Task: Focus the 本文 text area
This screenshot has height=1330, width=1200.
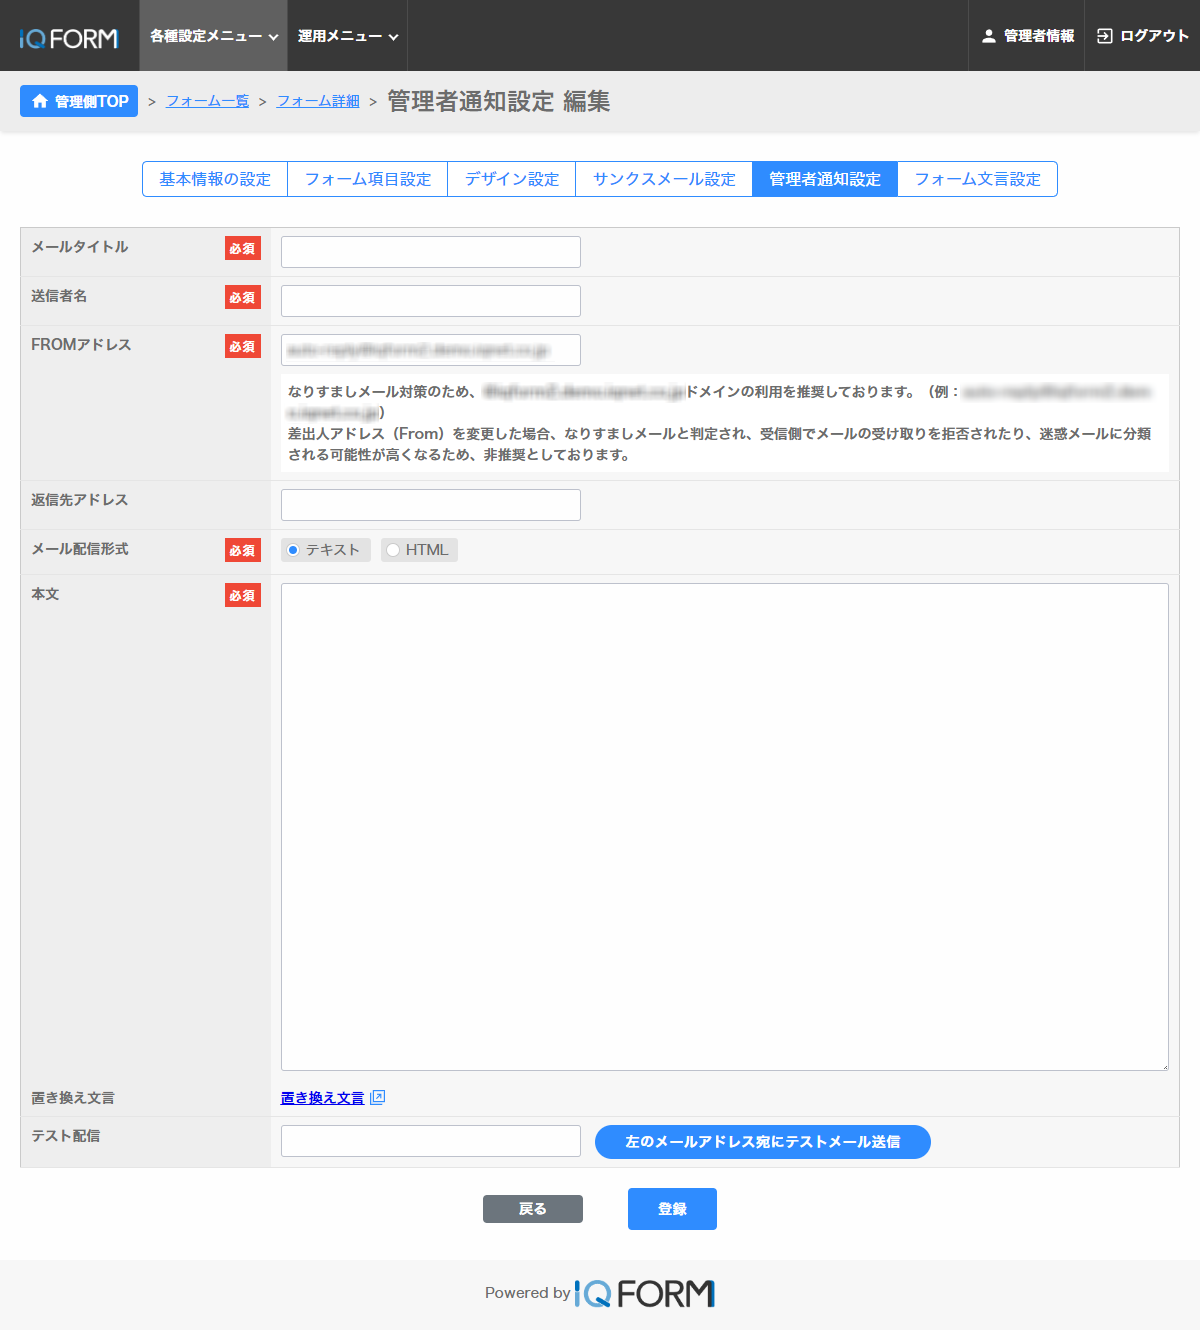Action: point(724,826)
